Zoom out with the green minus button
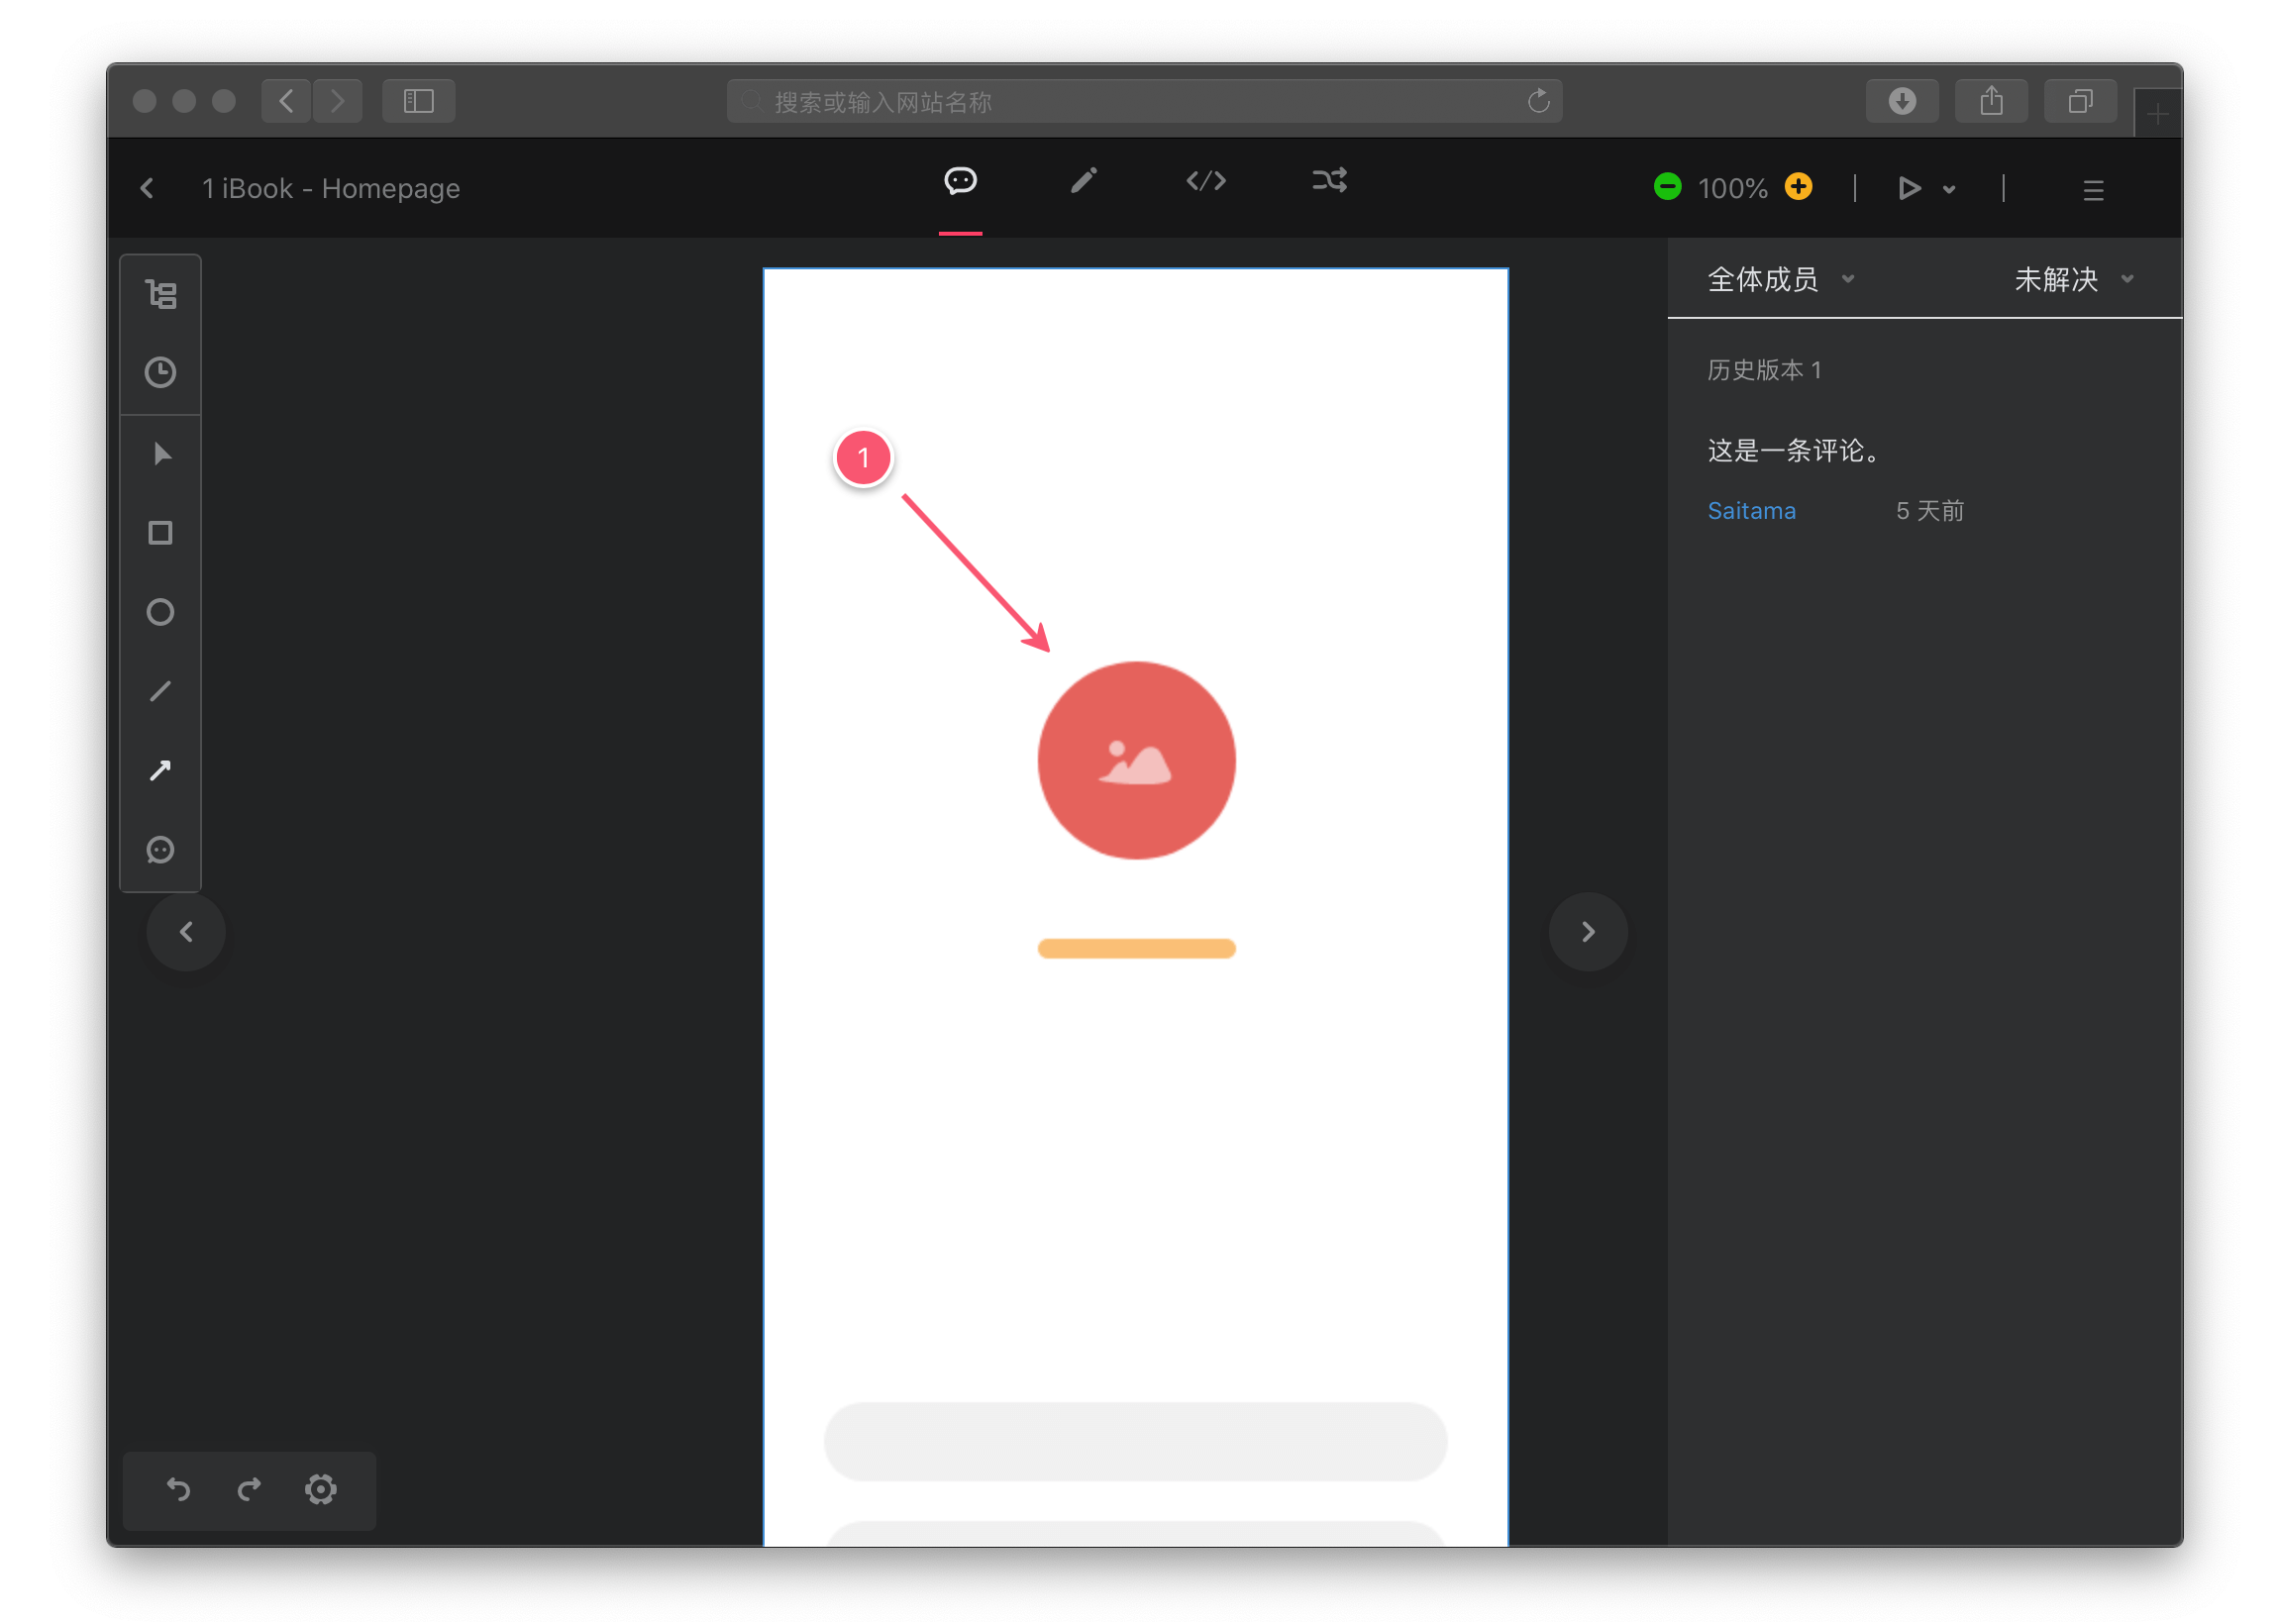The height and width of the screenshot is (1624, 2278). [1667, 187]
